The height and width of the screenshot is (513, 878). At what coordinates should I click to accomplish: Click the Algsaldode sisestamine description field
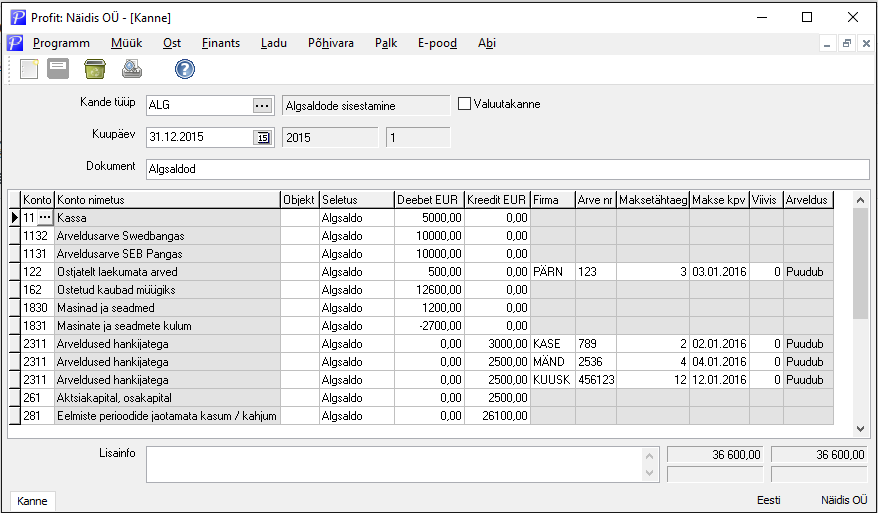tap(366, 106)
